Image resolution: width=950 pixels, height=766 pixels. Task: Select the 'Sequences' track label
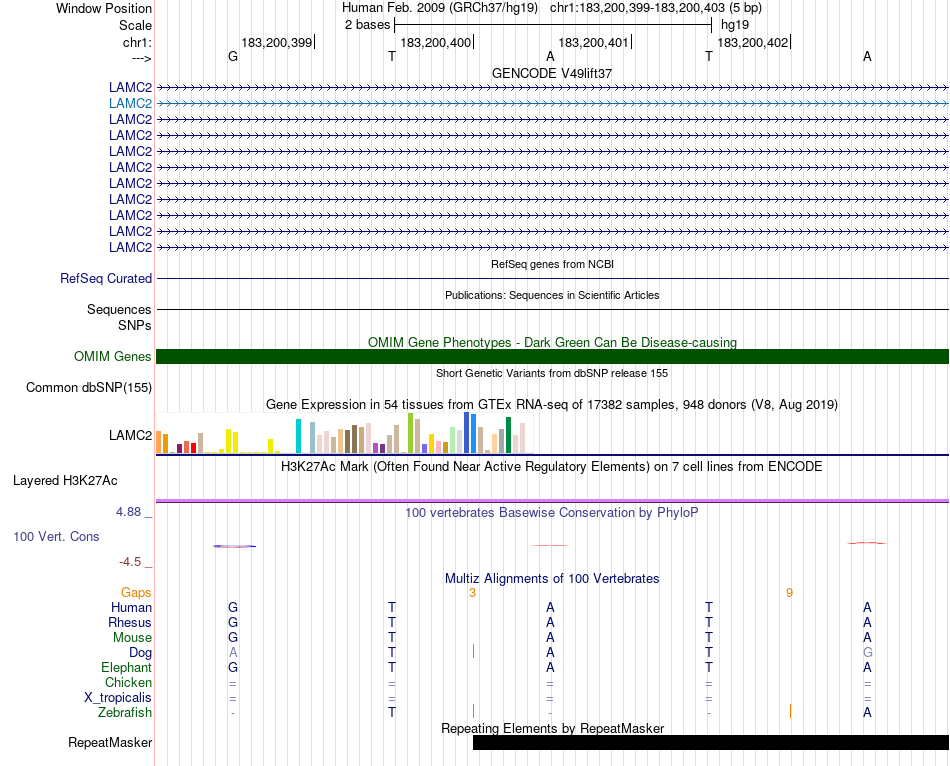coord(119,310)
